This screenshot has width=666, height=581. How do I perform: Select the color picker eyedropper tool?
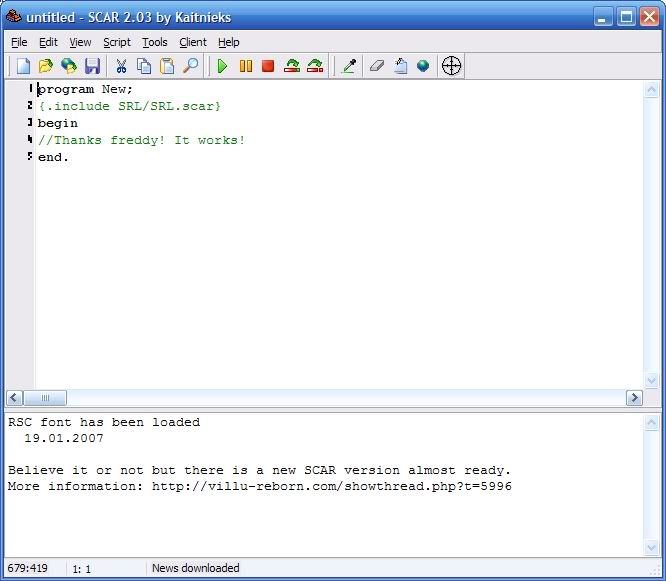click(x=349, y=66)
